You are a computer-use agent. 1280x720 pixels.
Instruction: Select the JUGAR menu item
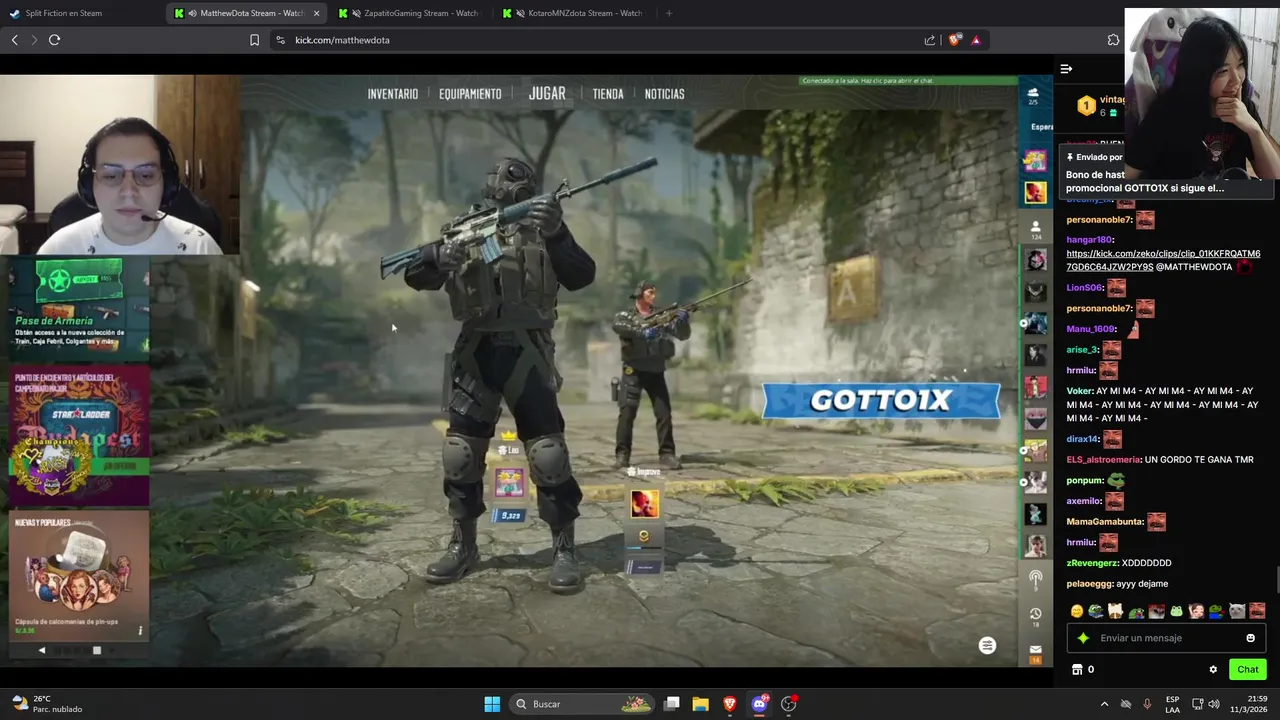pyautogui.click(x=547, y=93)
